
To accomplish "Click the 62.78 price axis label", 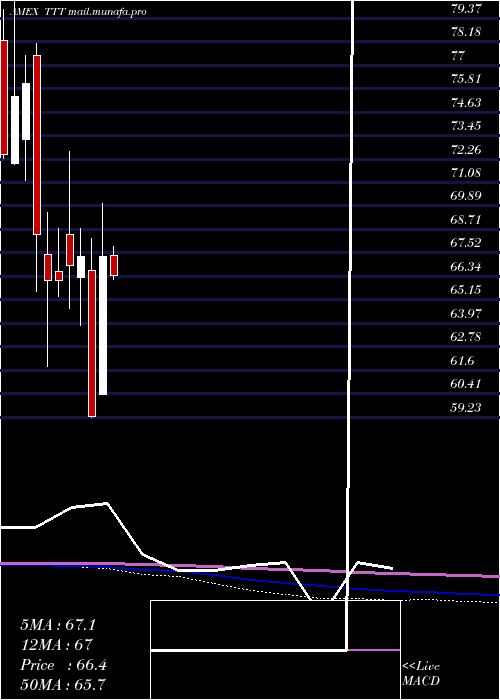I will click(466, 337).
